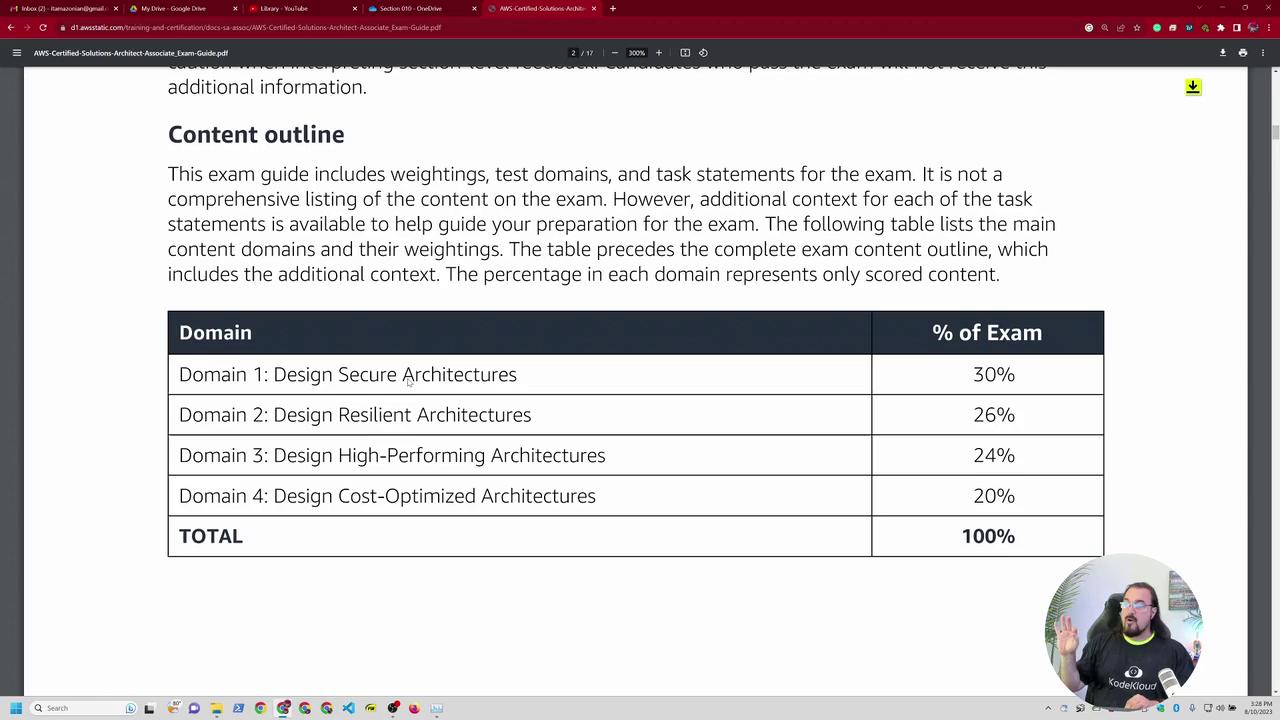The width and height of the screenshot is (1280, 720).
Task: Zoom out of the PDF
Action: (x=614, y=53)
